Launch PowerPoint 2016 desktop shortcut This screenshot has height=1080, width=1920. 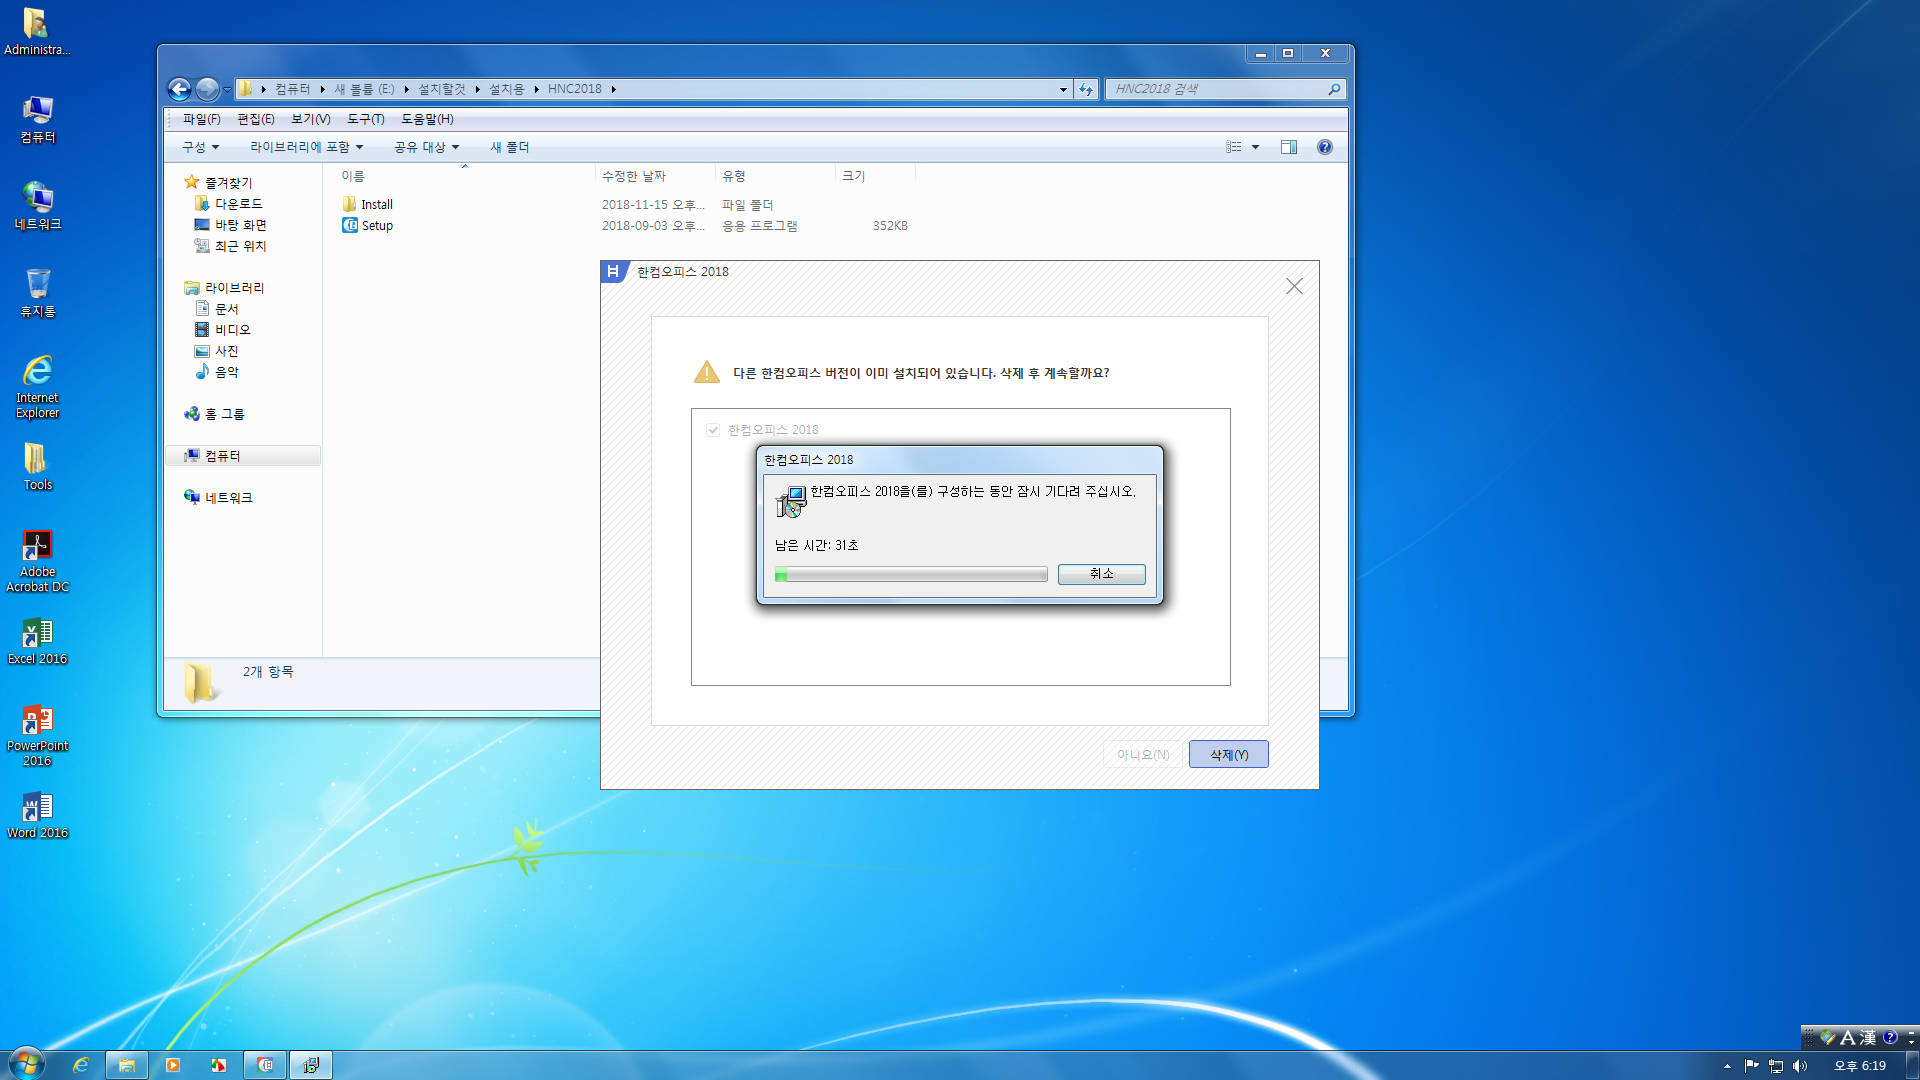tap(37, 735)
